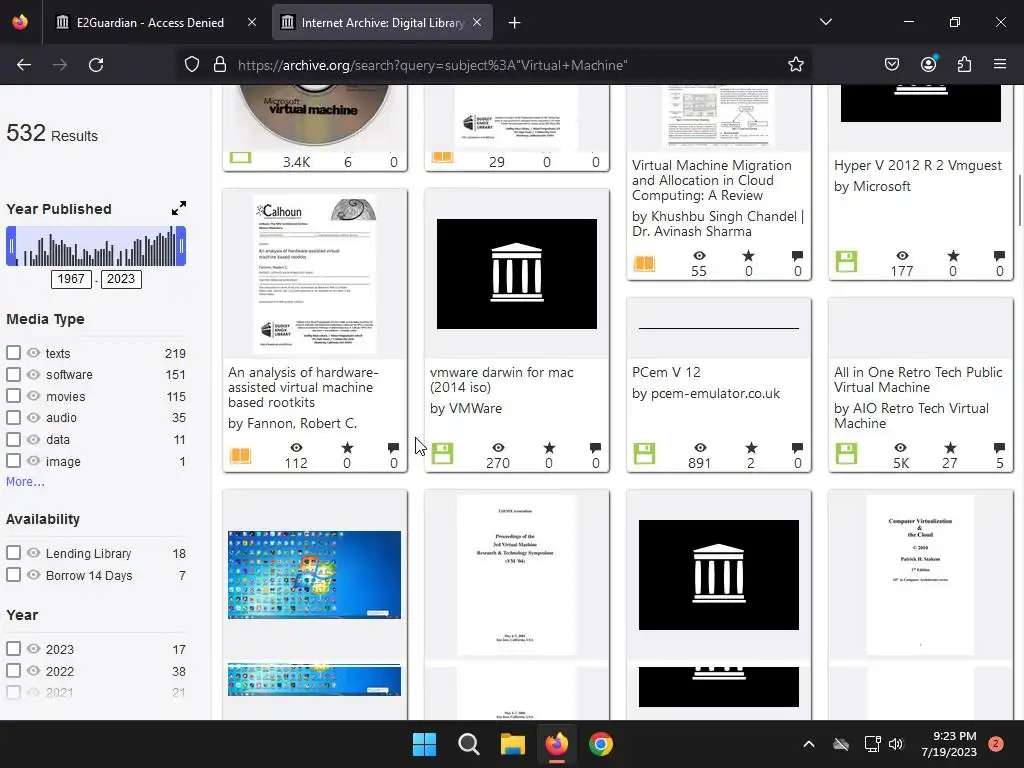Open File Explorer from the taskbar
Screen dimensions: 1024x768
pyautogui.click(x=513, y=744)
